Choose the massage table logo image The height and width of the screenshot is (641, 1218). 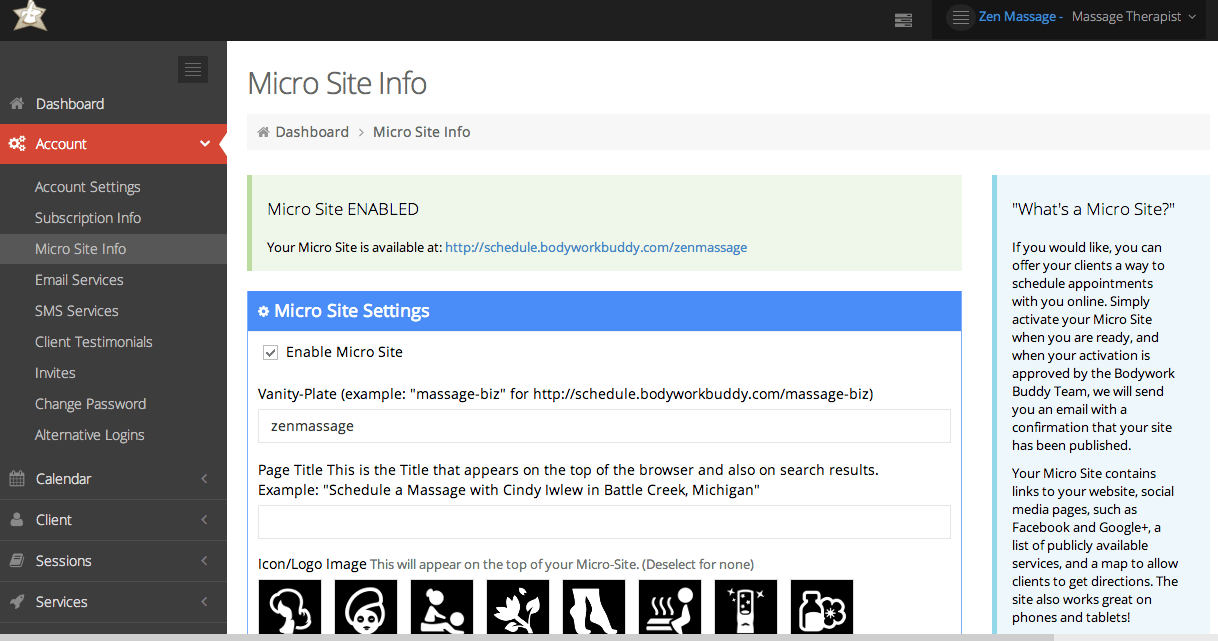(x=442, y=606)
